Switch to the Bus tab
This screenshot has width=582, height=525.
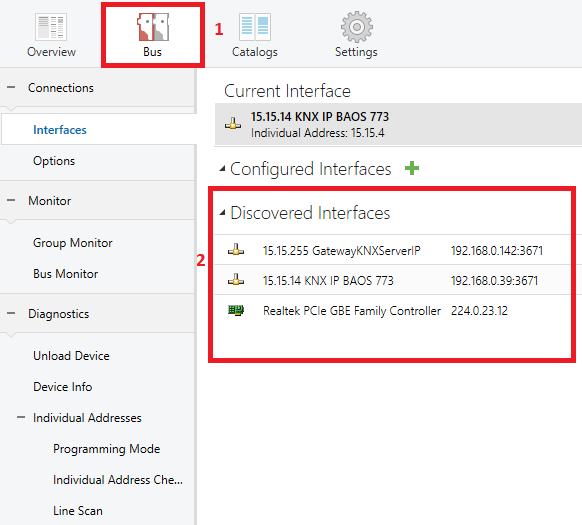[x=153, y=35]
